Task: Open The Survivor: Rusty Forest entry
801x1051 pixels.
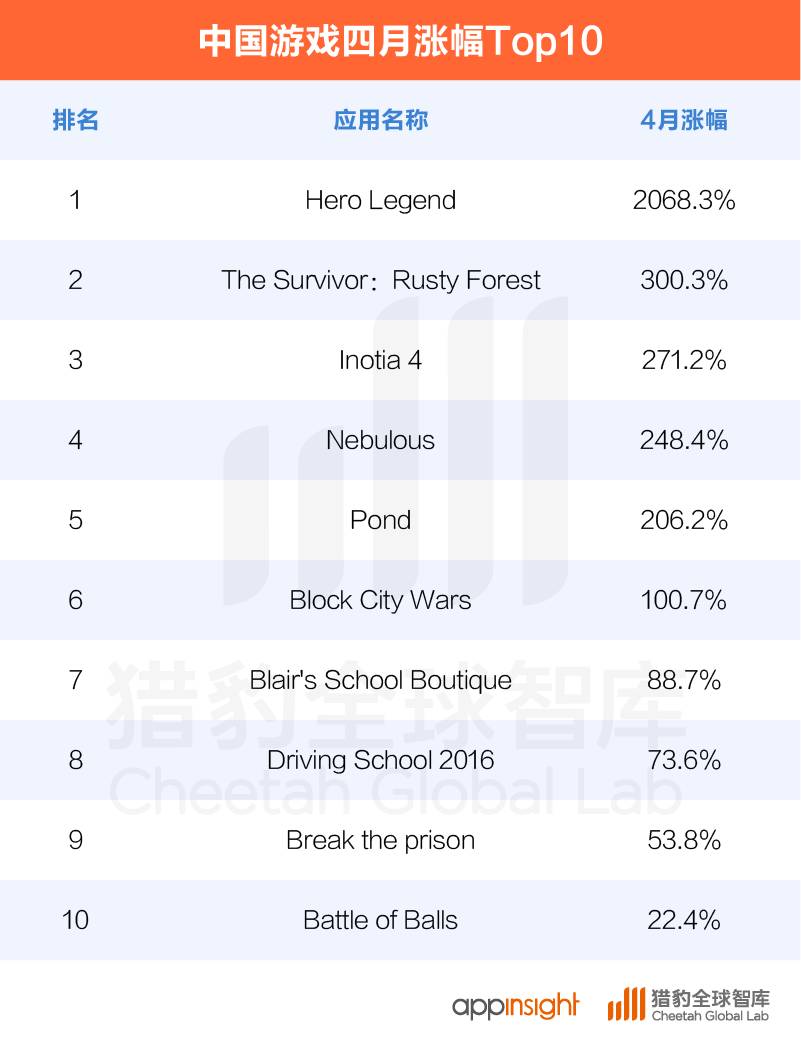Action: (380, 280)
